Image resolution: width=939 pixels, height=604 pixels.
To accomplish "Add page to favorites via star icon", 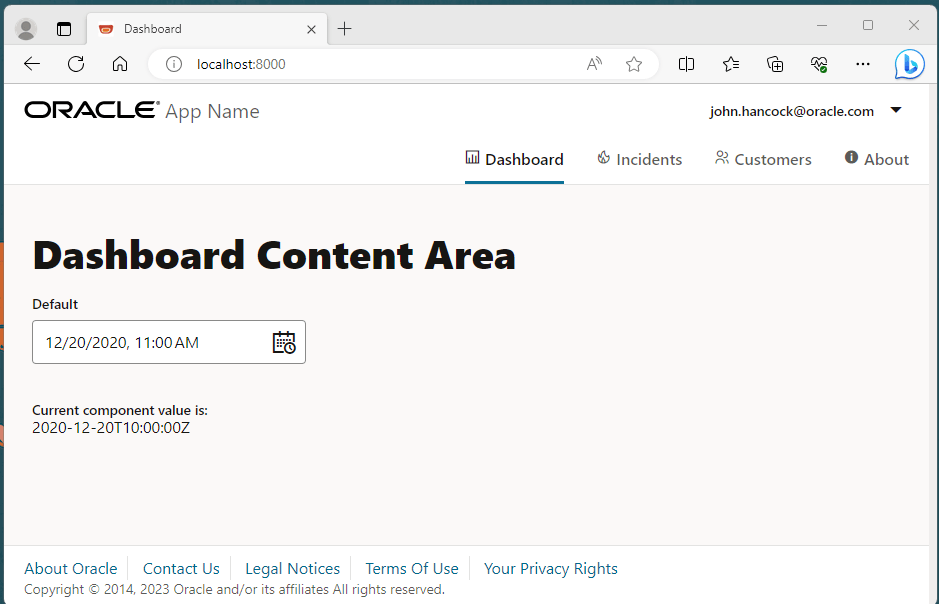I will [x=633, y=64].
